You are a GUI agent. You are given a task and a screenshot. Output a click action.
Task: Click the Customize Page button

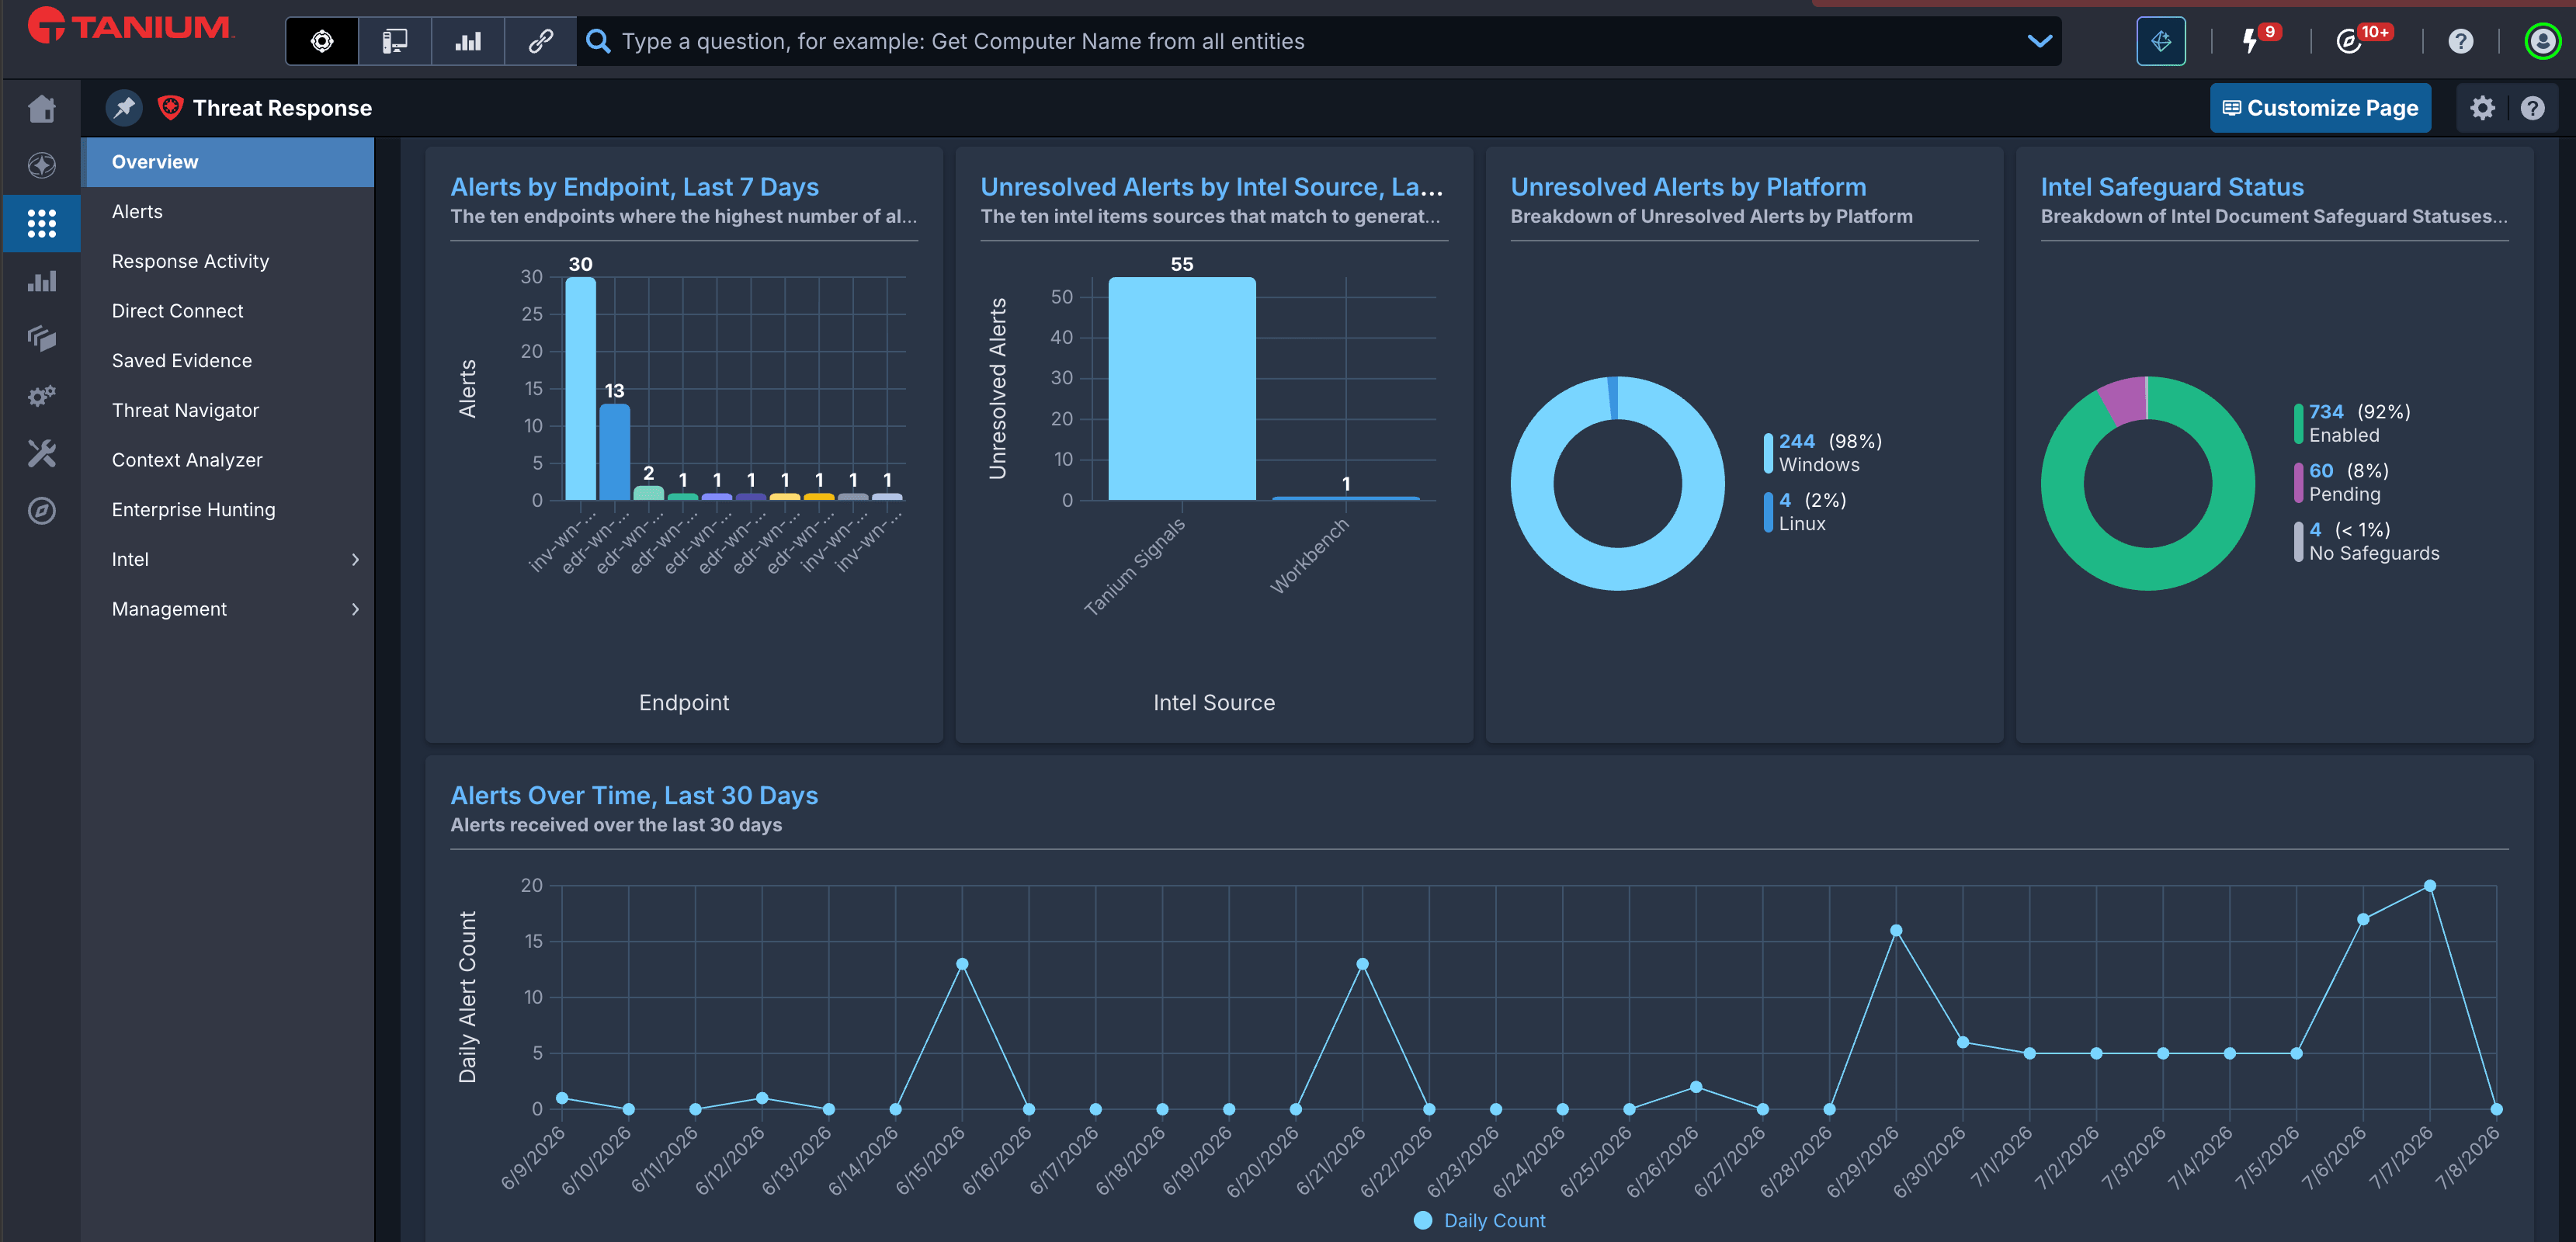[2319, 108]
